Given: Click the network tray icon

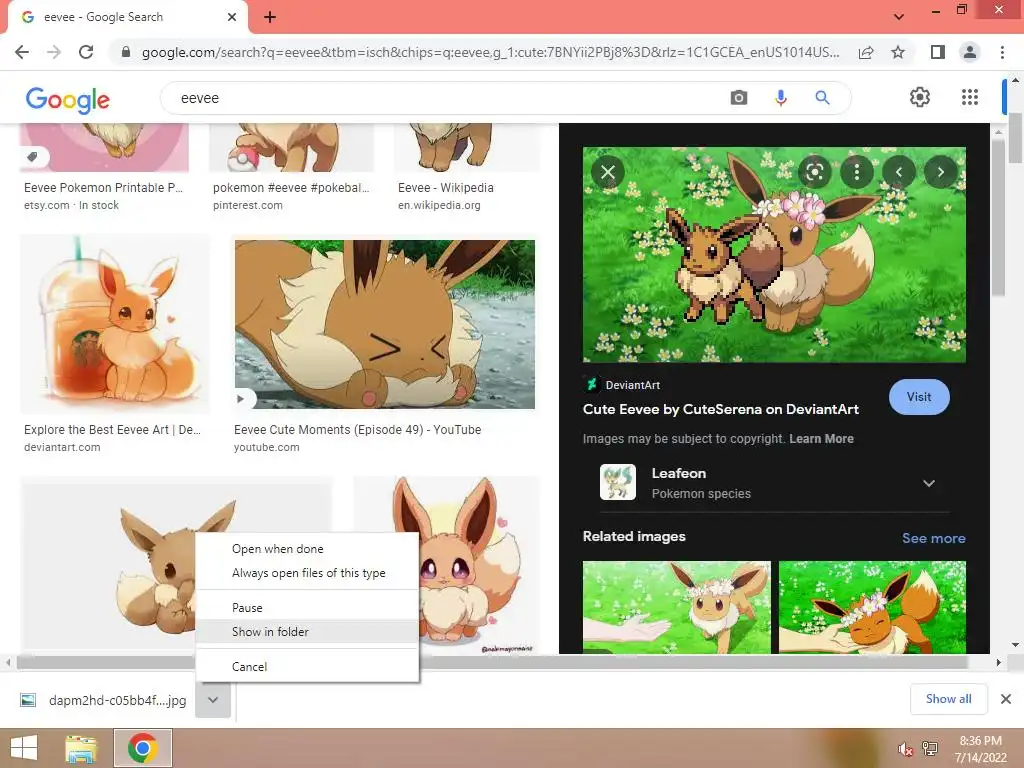Looking at the screenshot, I should coord(930,749).
